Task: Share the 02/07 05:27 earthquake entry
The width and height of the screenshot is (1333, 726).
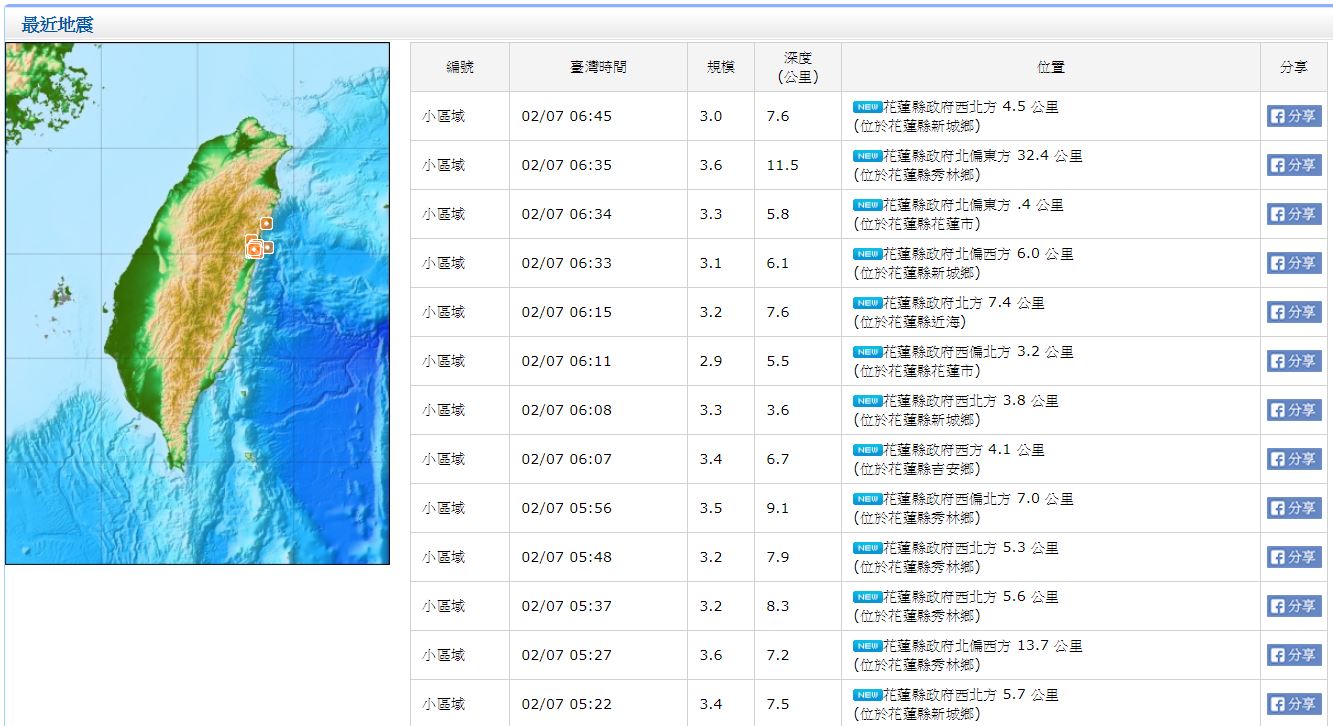Action: pyautogui.click(x=1294, y=655)
